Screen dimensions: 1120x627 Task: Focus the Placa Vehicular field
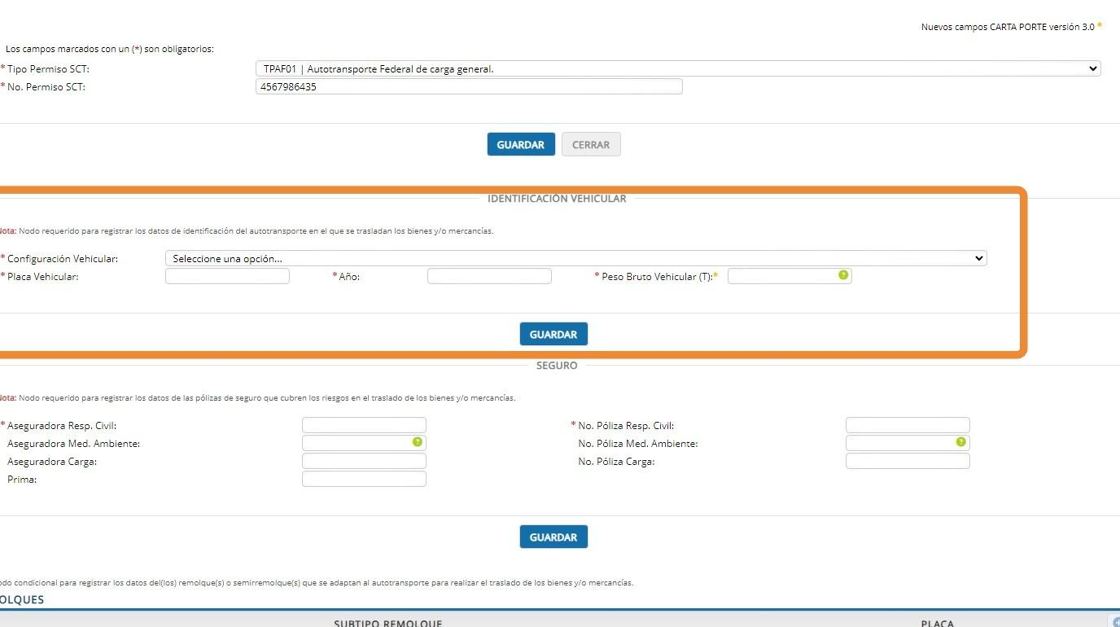click(227, 276)
